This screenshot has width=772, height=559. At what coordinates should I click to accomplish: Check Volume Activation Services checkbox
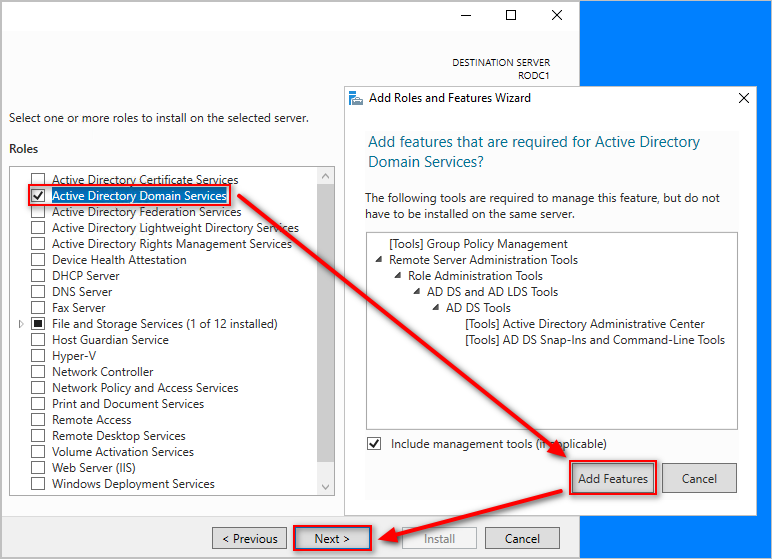pos(38,452)
